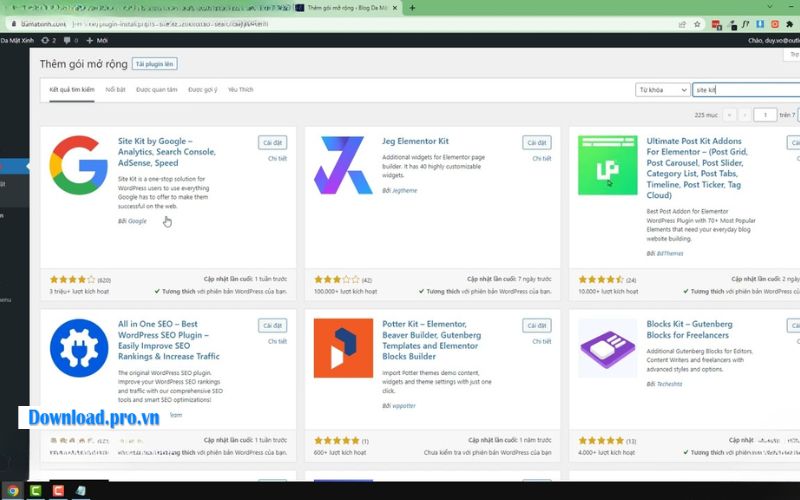Click the Jegtheme author link
This screenshot has width=800, height=500.
pyautogui.click(x=405, y=190)
